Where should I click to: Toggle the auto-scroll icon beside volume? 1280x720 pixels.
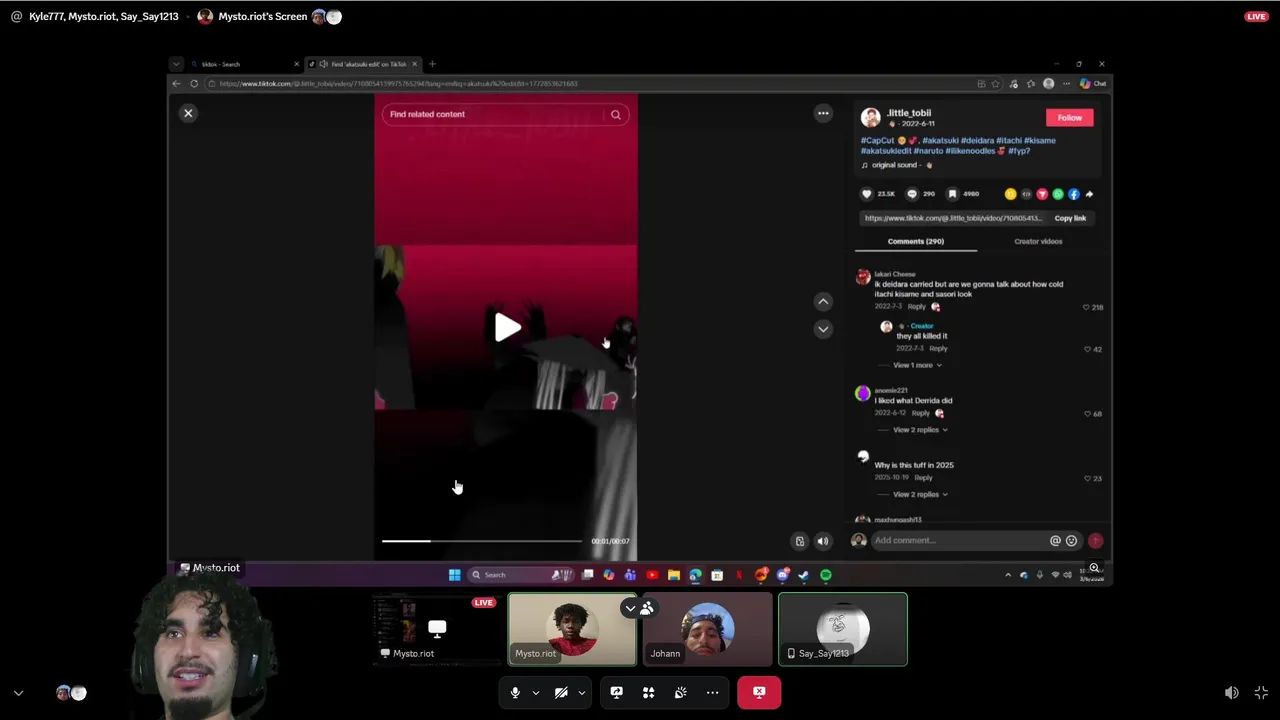pyautogui.click(x=799, y=541)
